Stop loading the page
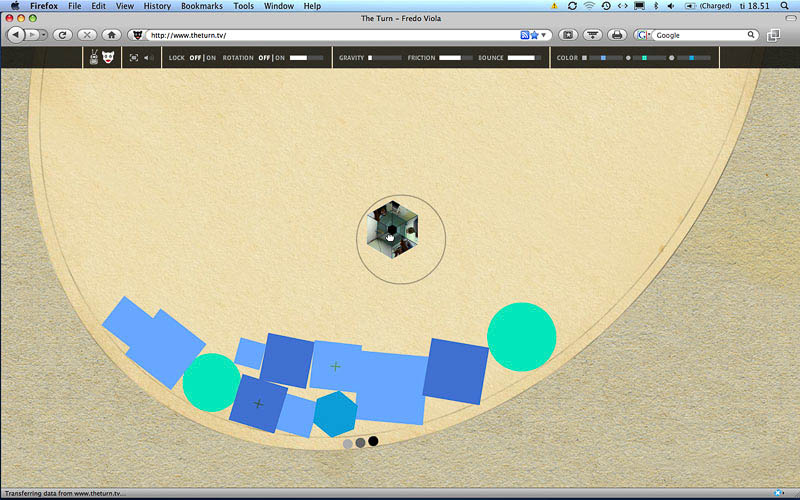The image size is (800, 500). pyautogui.click(x=87, y=35)
